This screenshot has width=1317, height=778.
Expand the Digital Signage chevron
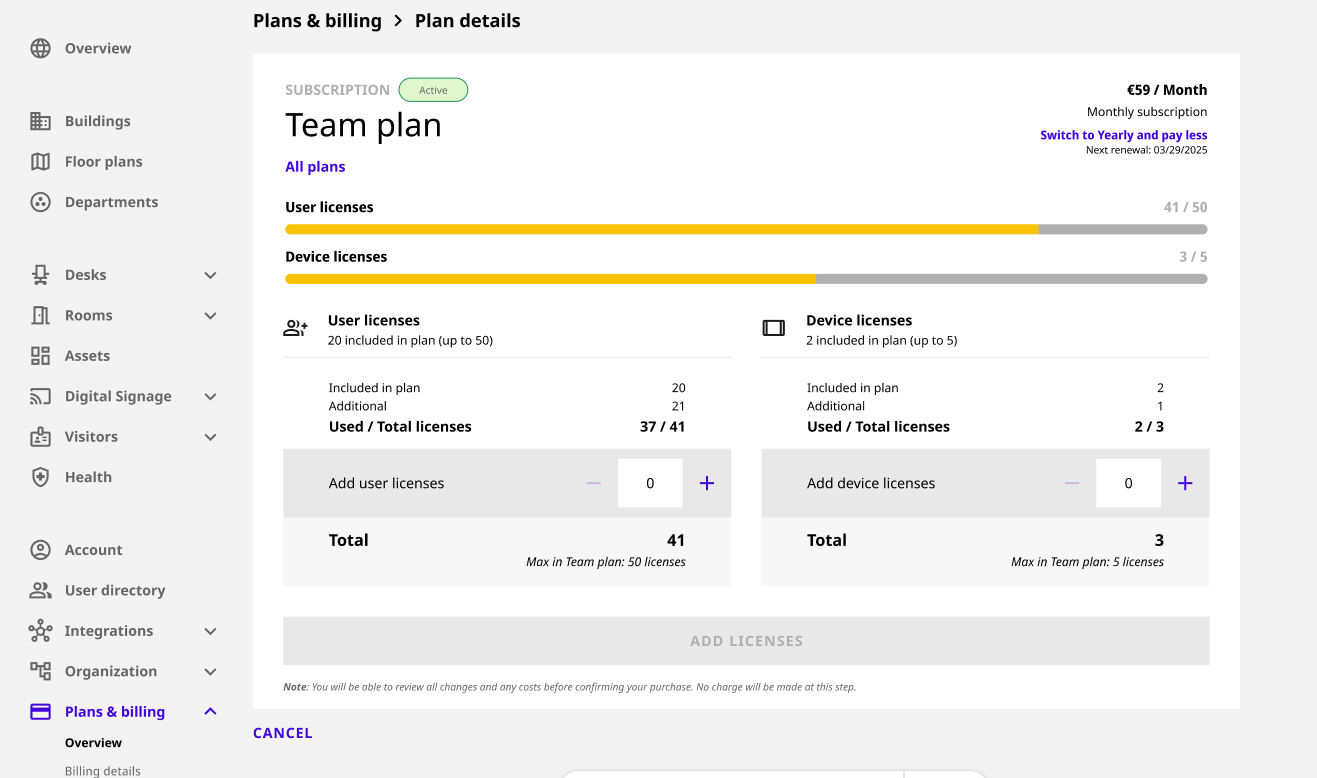[x=210, y=397]
